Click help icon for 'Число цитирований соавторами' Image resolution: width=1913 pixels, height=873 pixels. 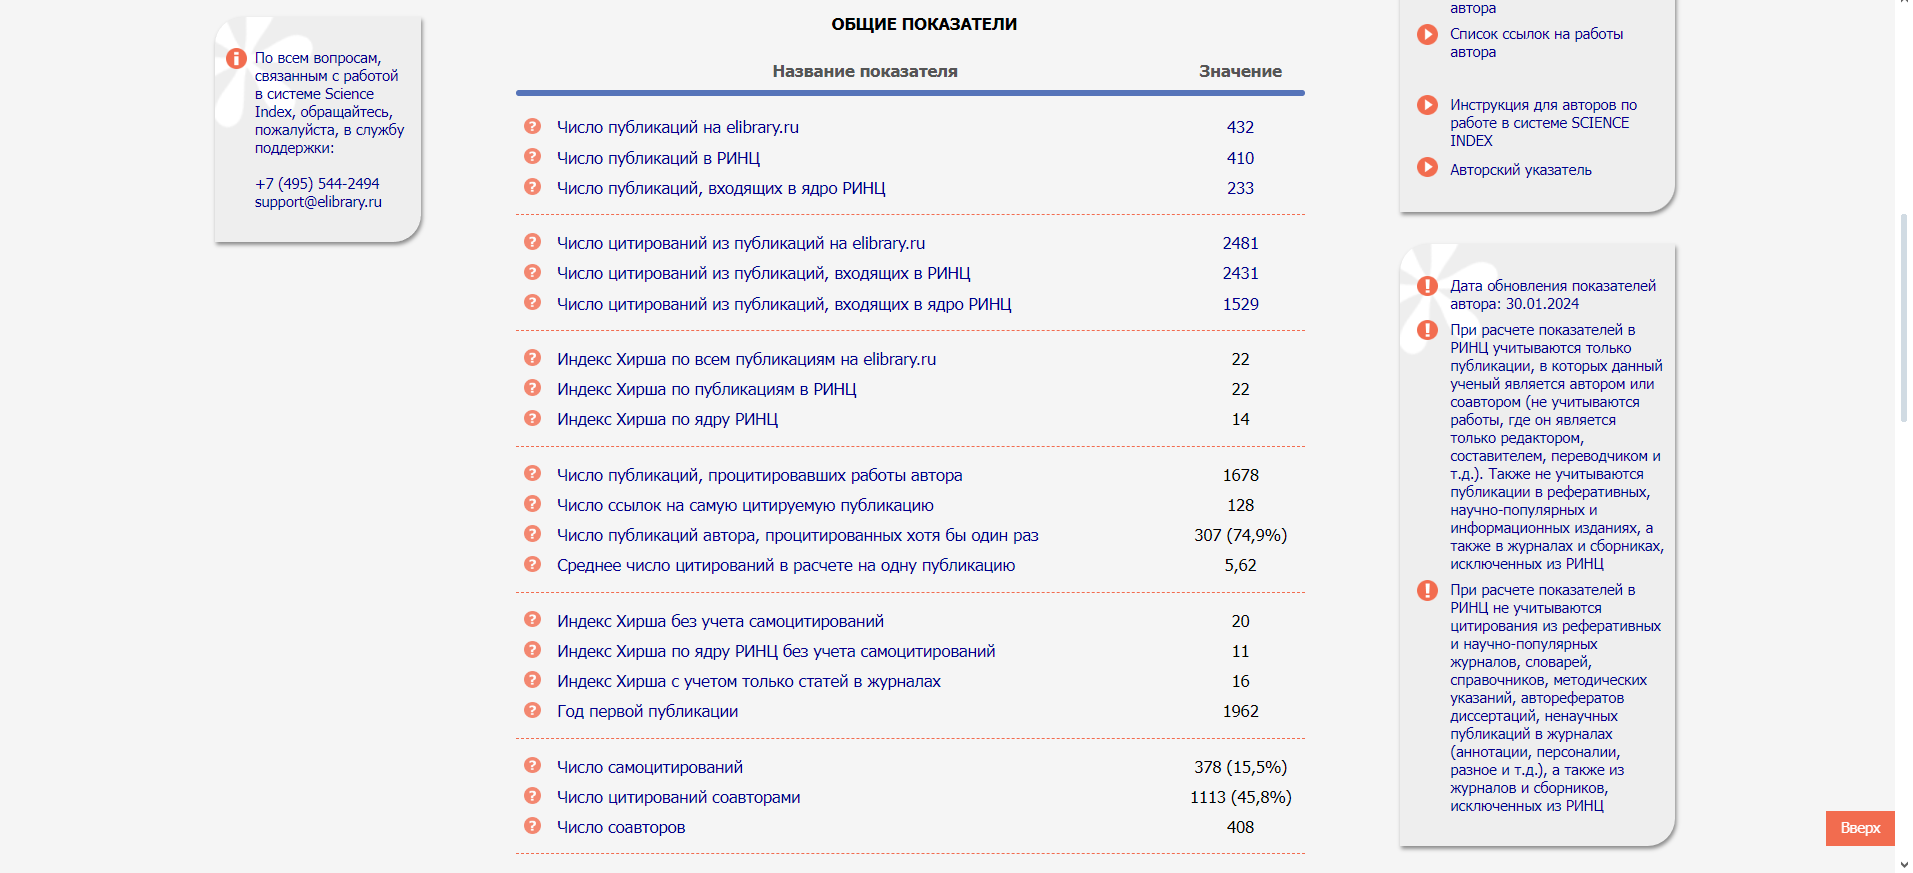[533, 796]
